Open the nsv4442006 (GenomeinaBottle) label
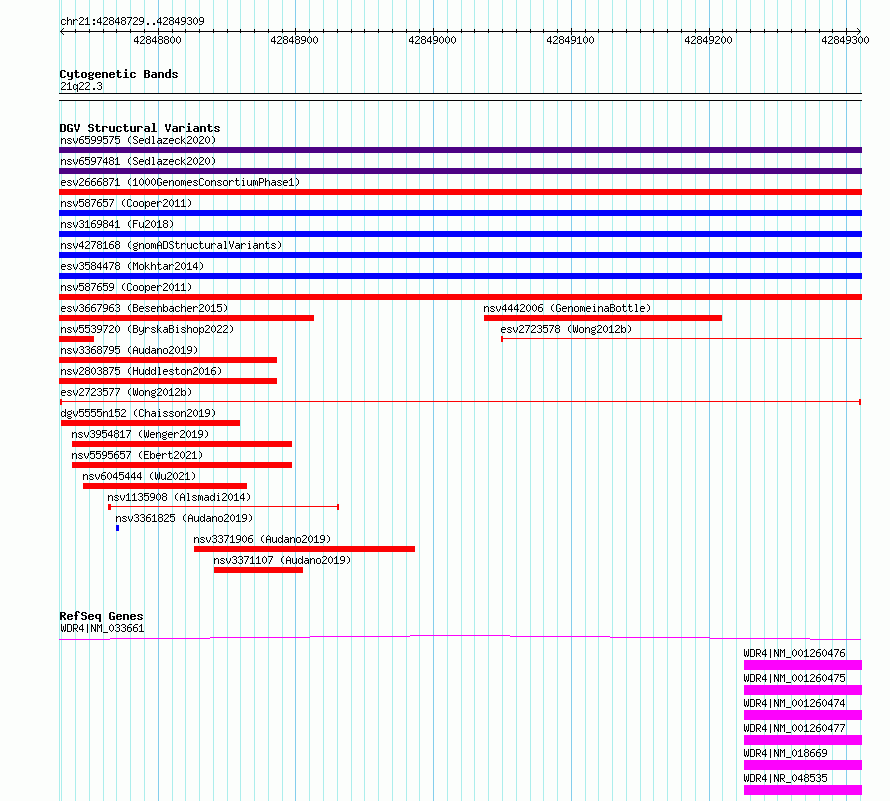 pos(567,308)
